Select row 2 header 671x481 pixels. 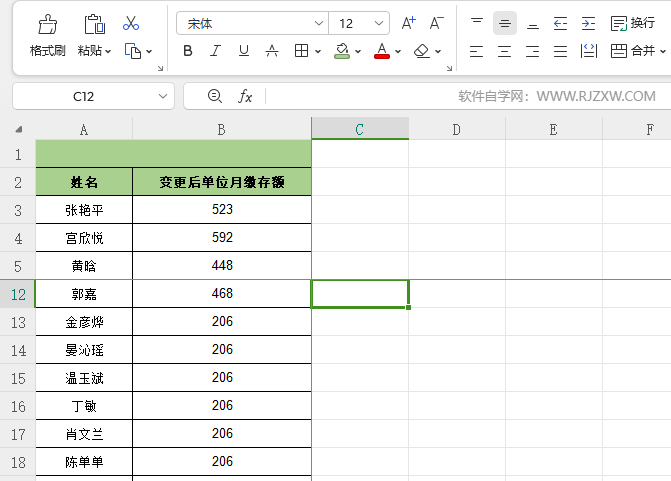[18, 182]
